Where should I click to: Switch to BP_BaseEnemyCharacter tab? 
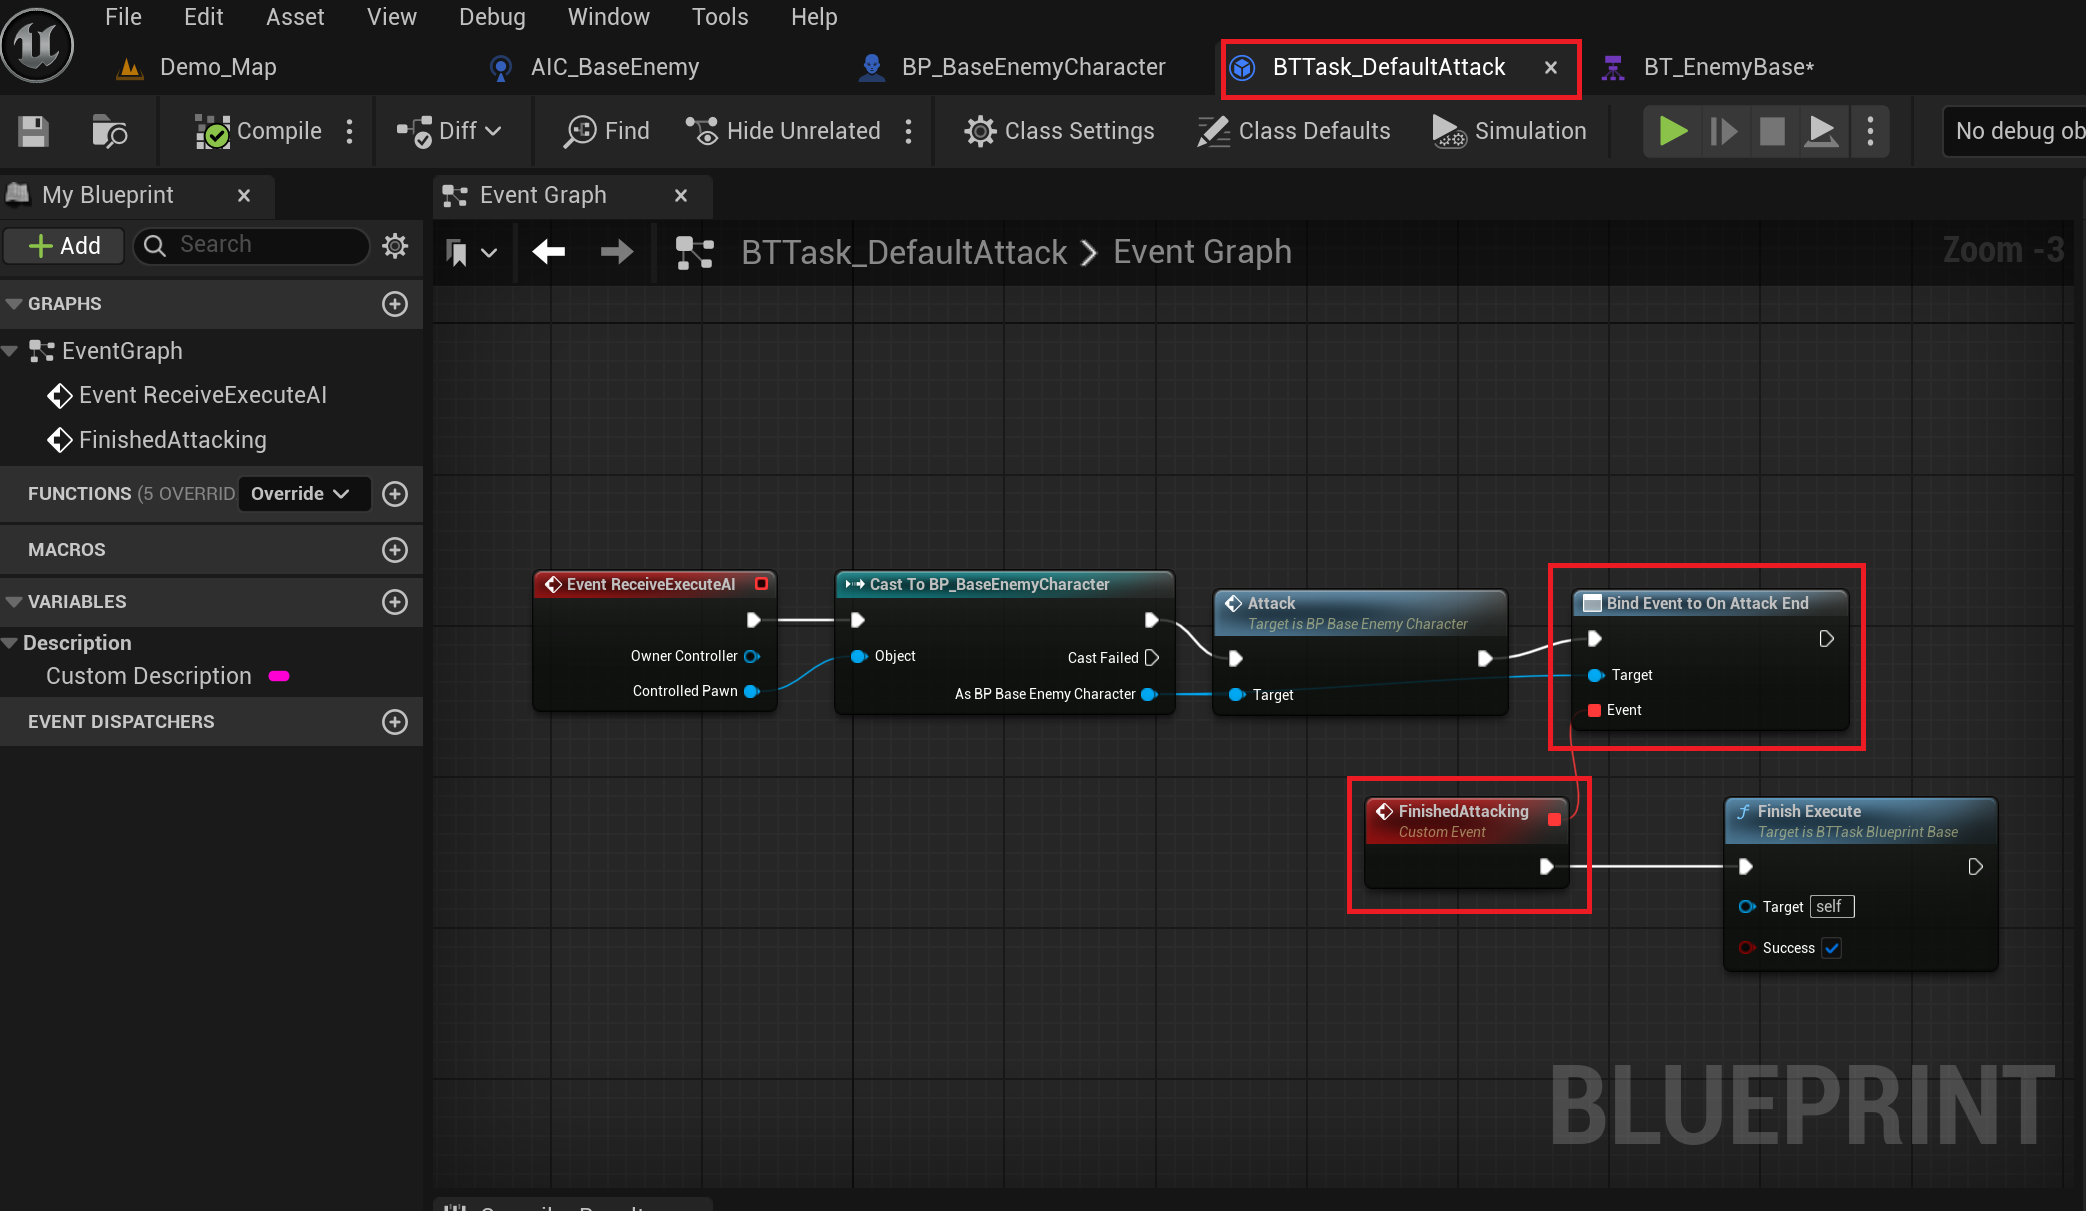1032,67
